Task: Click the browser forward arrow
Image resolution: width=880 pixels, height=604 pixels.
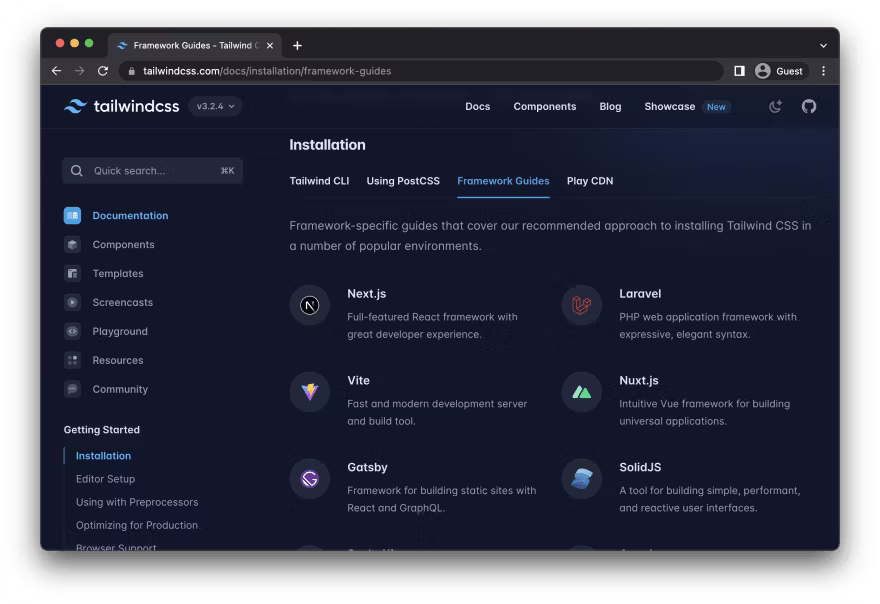Action: 80,71
